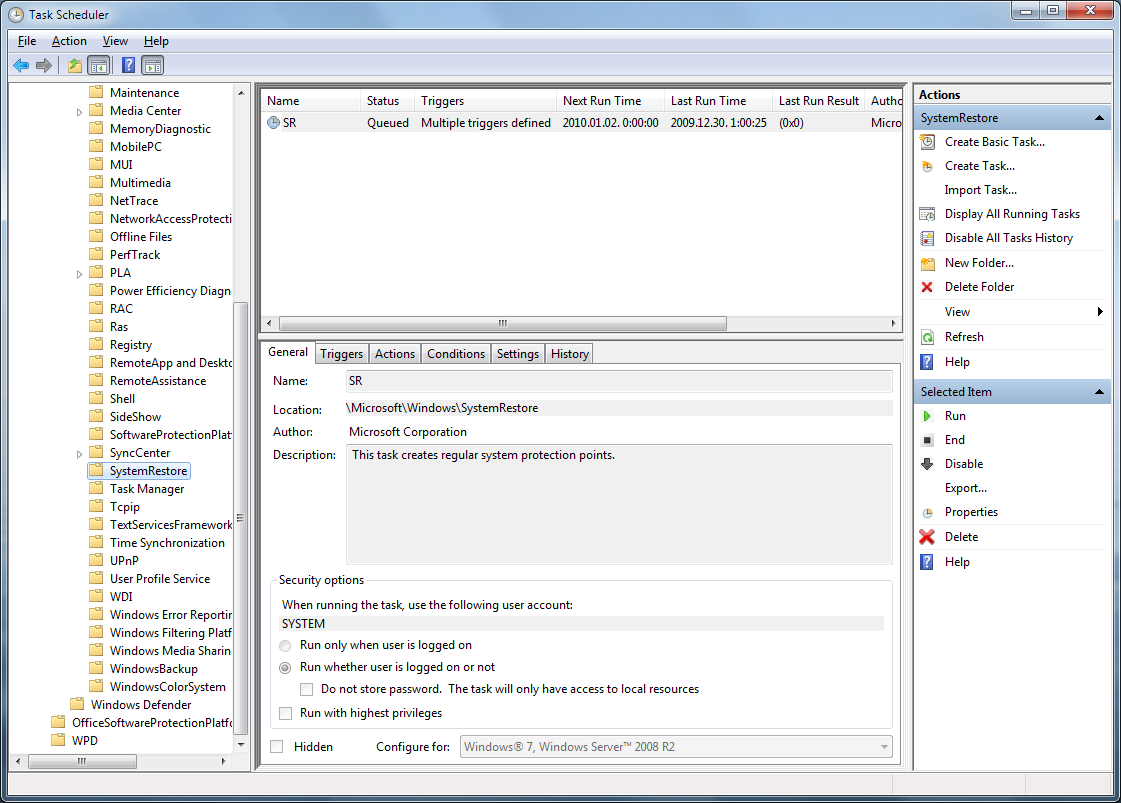
Task: Click the green Refresh icon
Action: click(x=927, y=337)
